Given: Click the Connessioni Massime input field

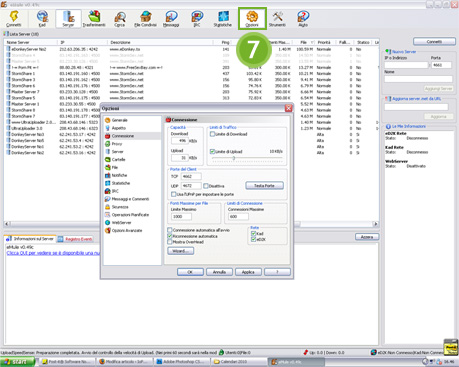Looking at the screenshot, I should pos(238,217).
